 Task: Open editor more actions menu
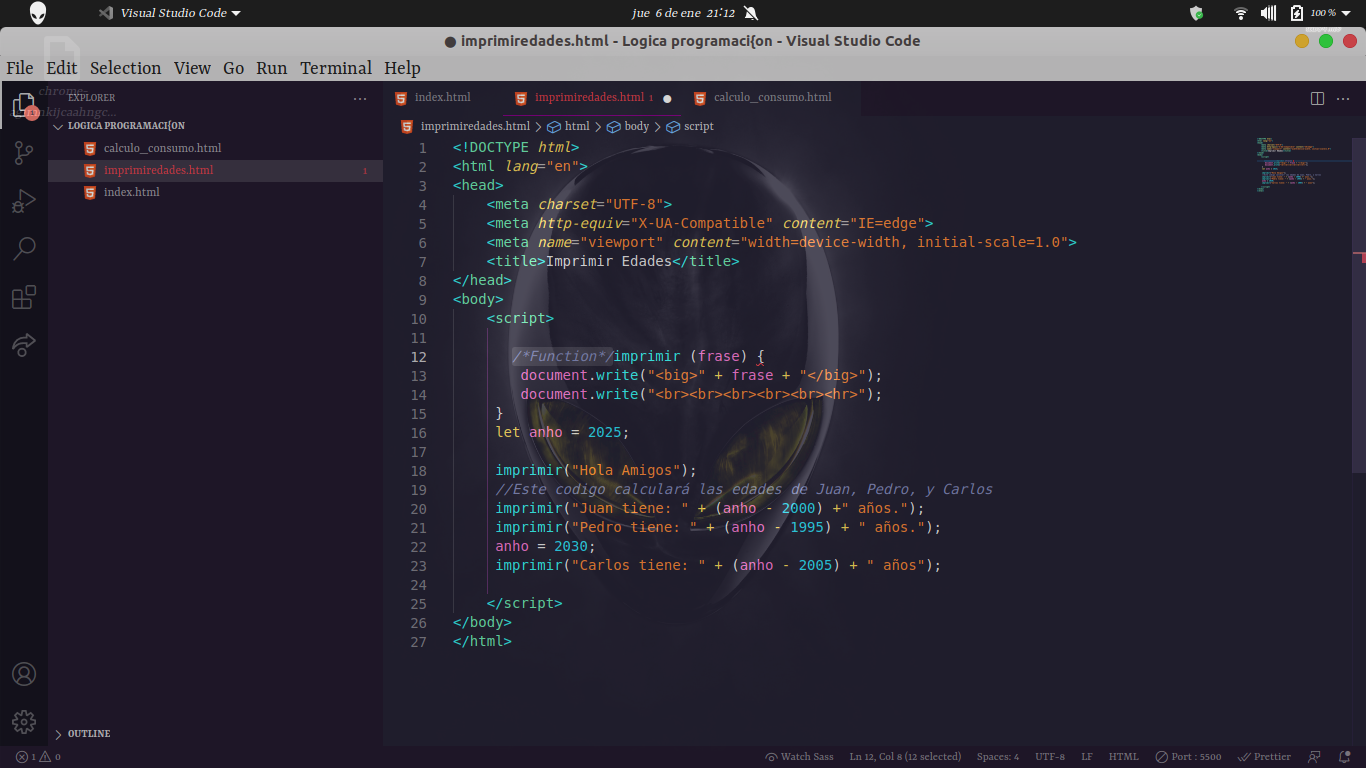coord(1344,98)
